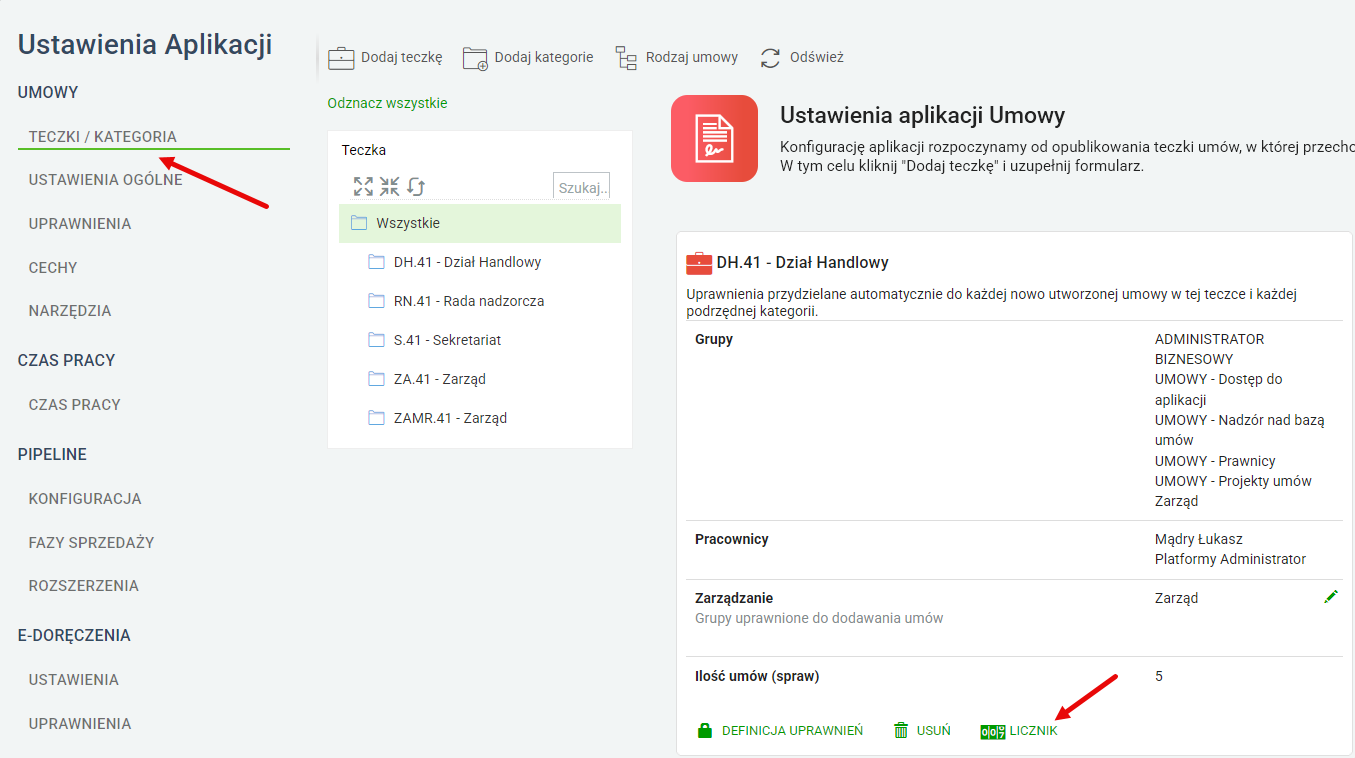Open Uprawnienia under E-Doręczenia

pos(80,724)
